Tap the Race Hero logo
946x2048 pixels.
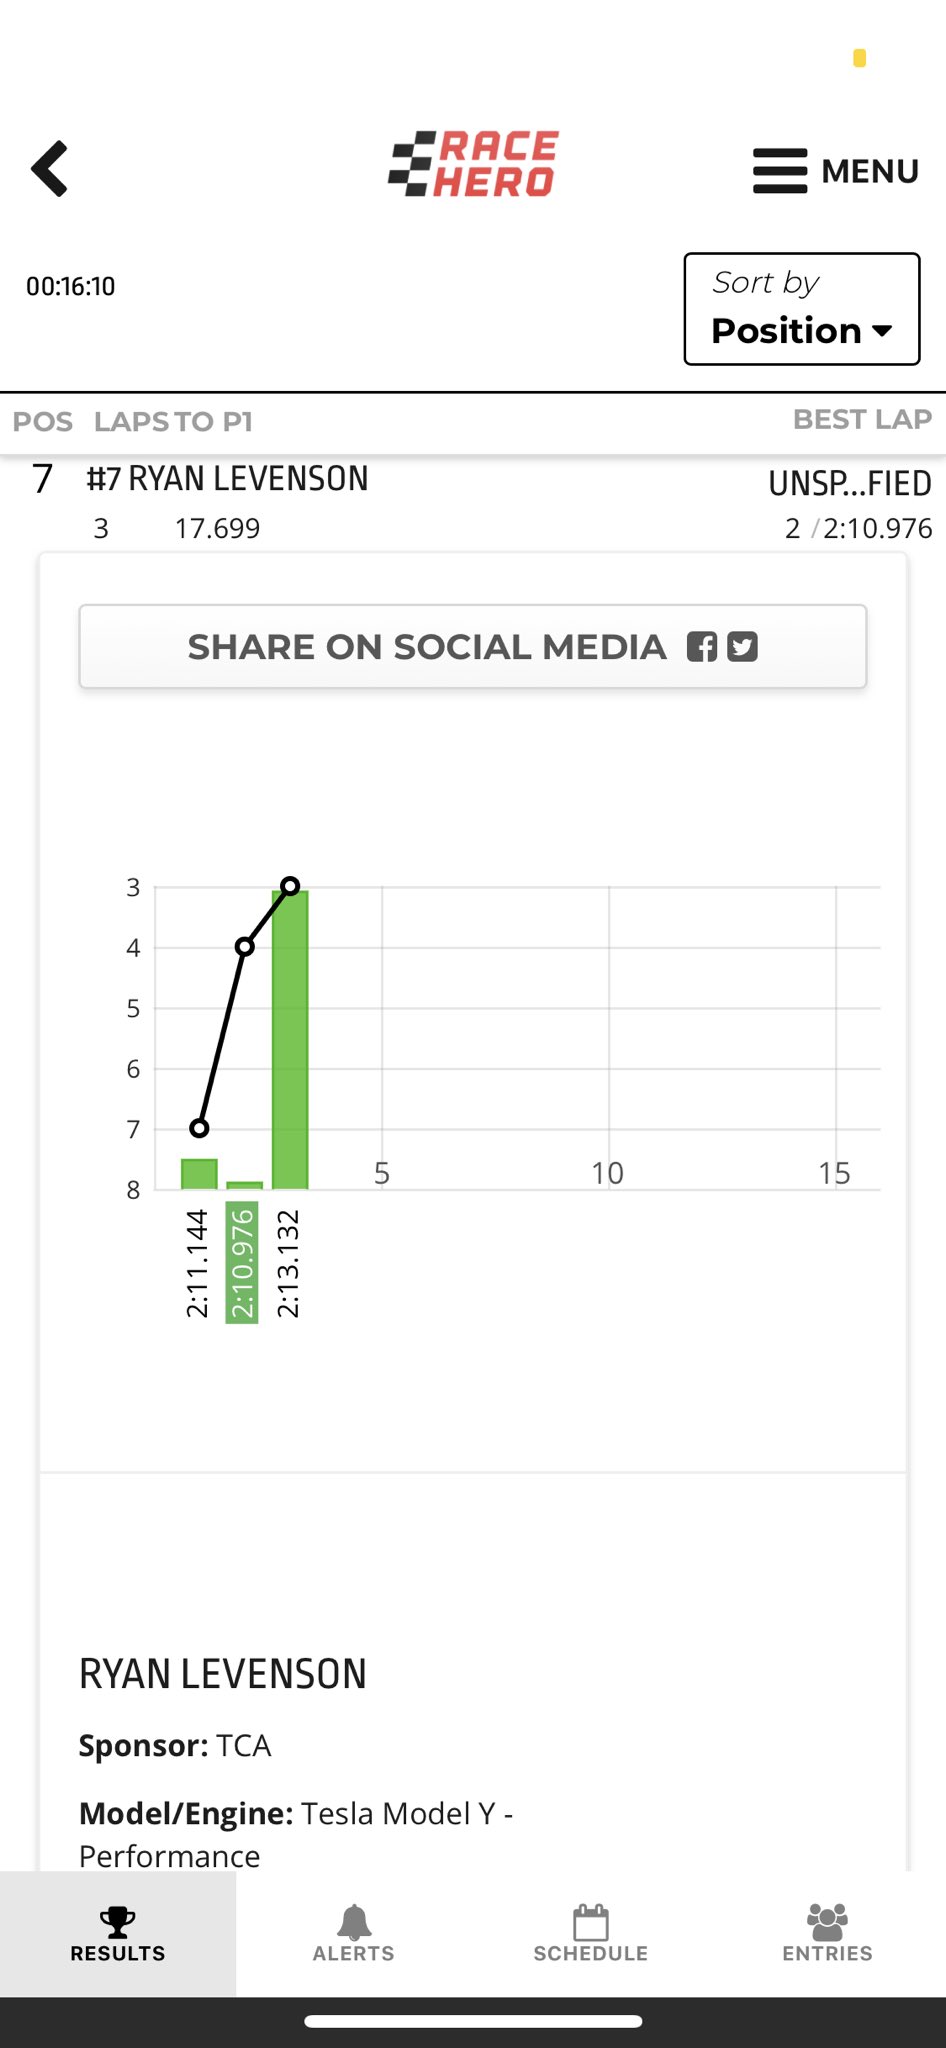pyautogui.click(x=473, y=165)
